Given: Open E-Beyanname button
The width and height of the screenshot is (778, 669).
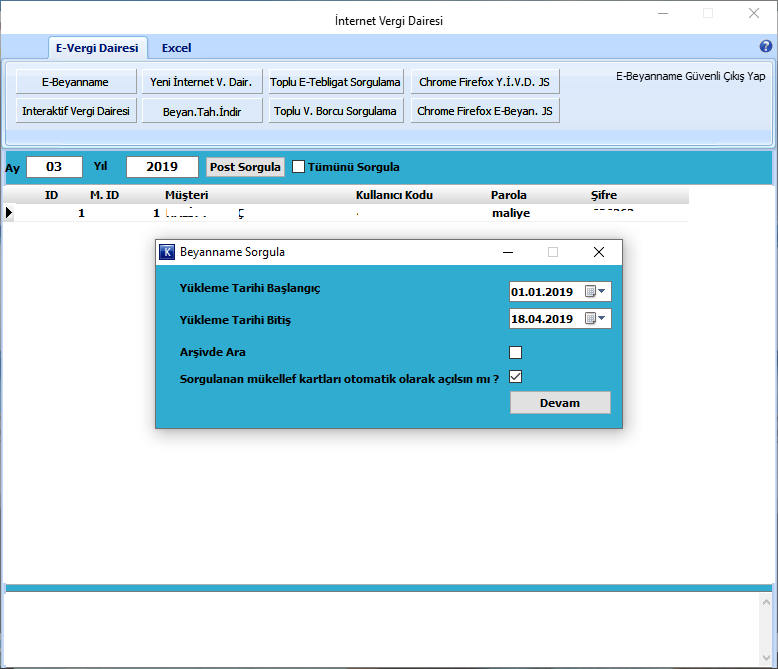Looking at the screenshot, I should coord(75,82).
